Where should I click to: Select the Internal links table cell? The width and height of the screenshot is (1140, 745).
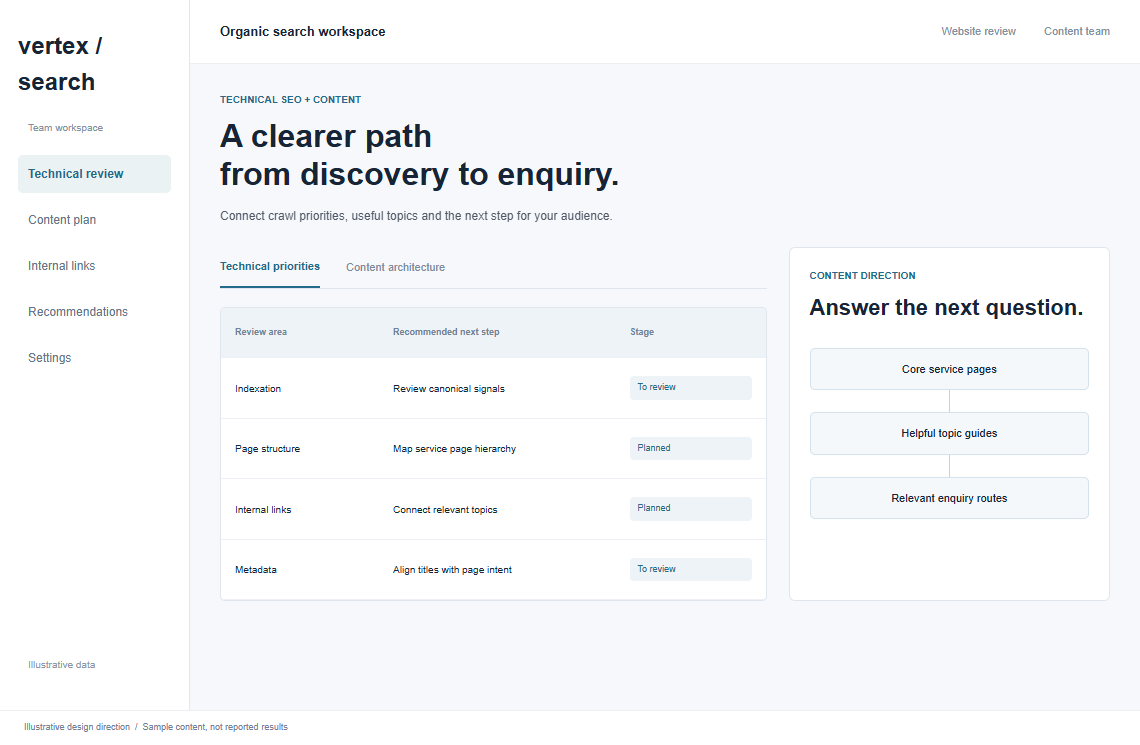click(x=263, y=510)
